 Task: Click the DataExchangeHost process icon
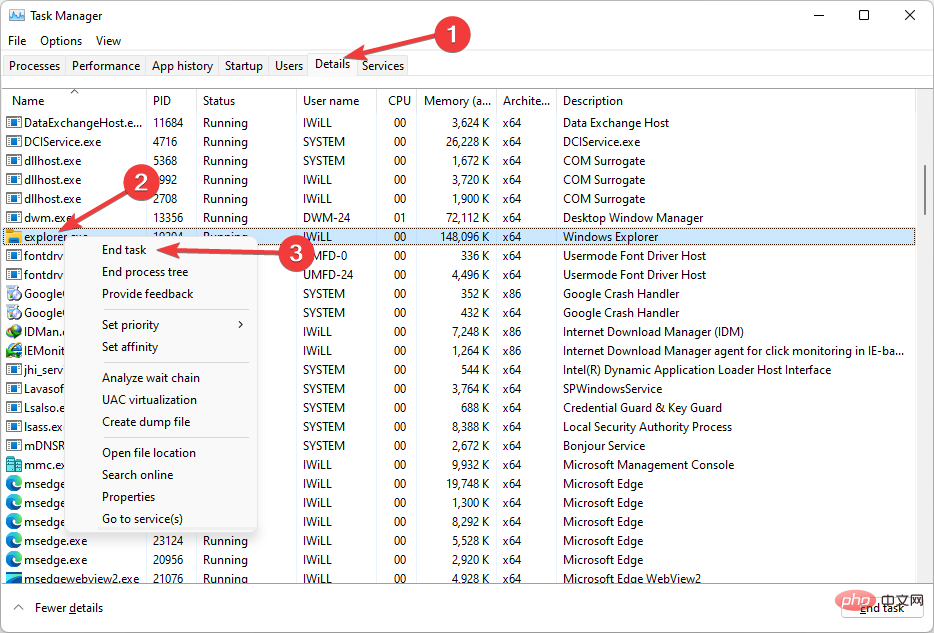pyautogui.click(x=14, y=123)
